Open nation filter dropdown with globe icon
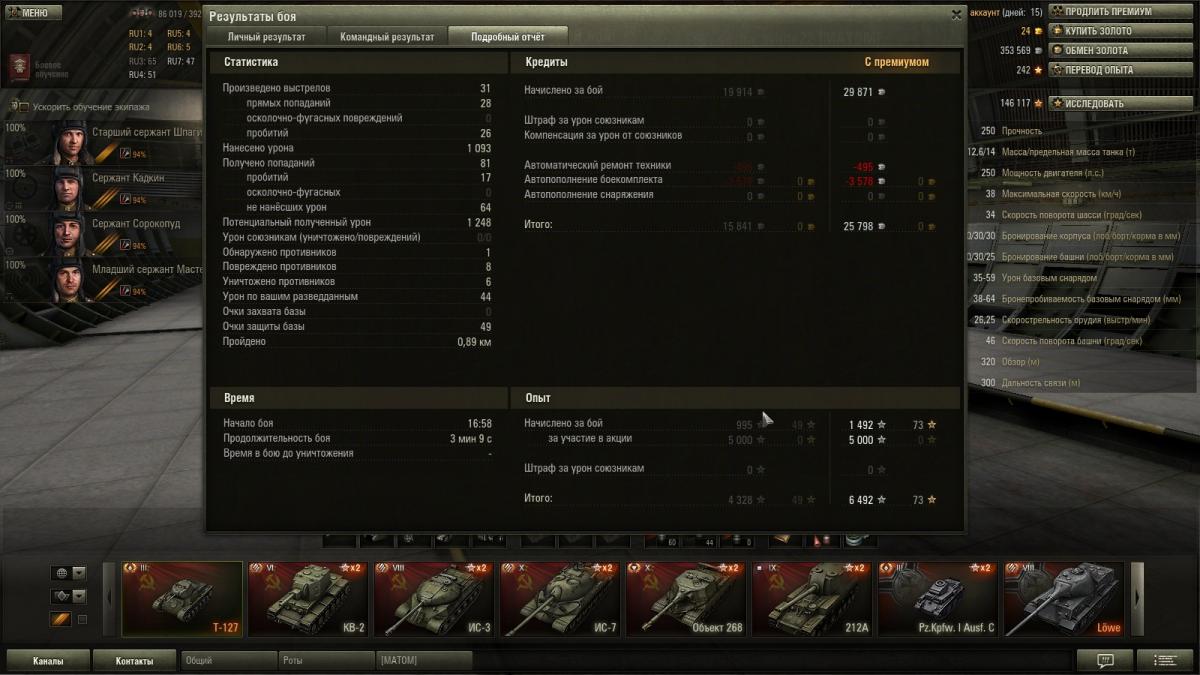The image size is (1200, 675). point(69,573)
